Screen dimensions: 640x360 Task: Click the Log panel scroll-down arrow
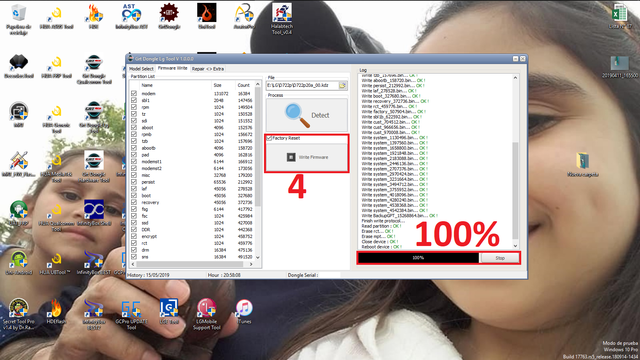click(x=515, y=246)
